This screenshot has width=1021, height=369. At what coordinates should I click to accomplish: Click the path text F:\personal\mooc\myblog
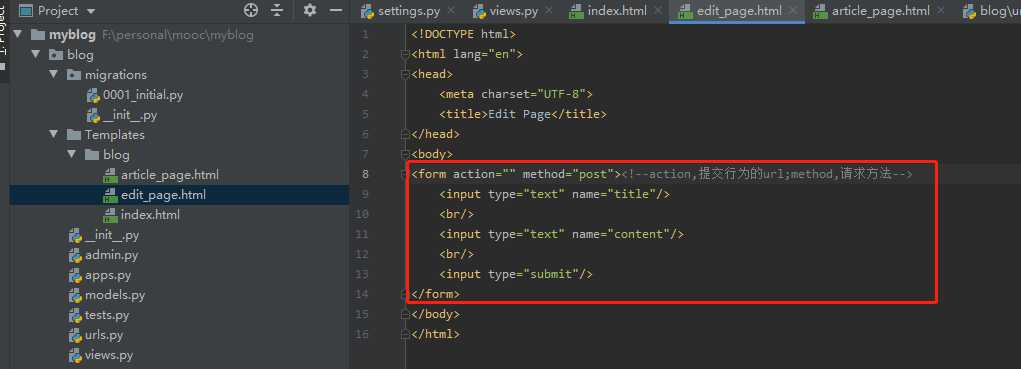click(178, 35)
